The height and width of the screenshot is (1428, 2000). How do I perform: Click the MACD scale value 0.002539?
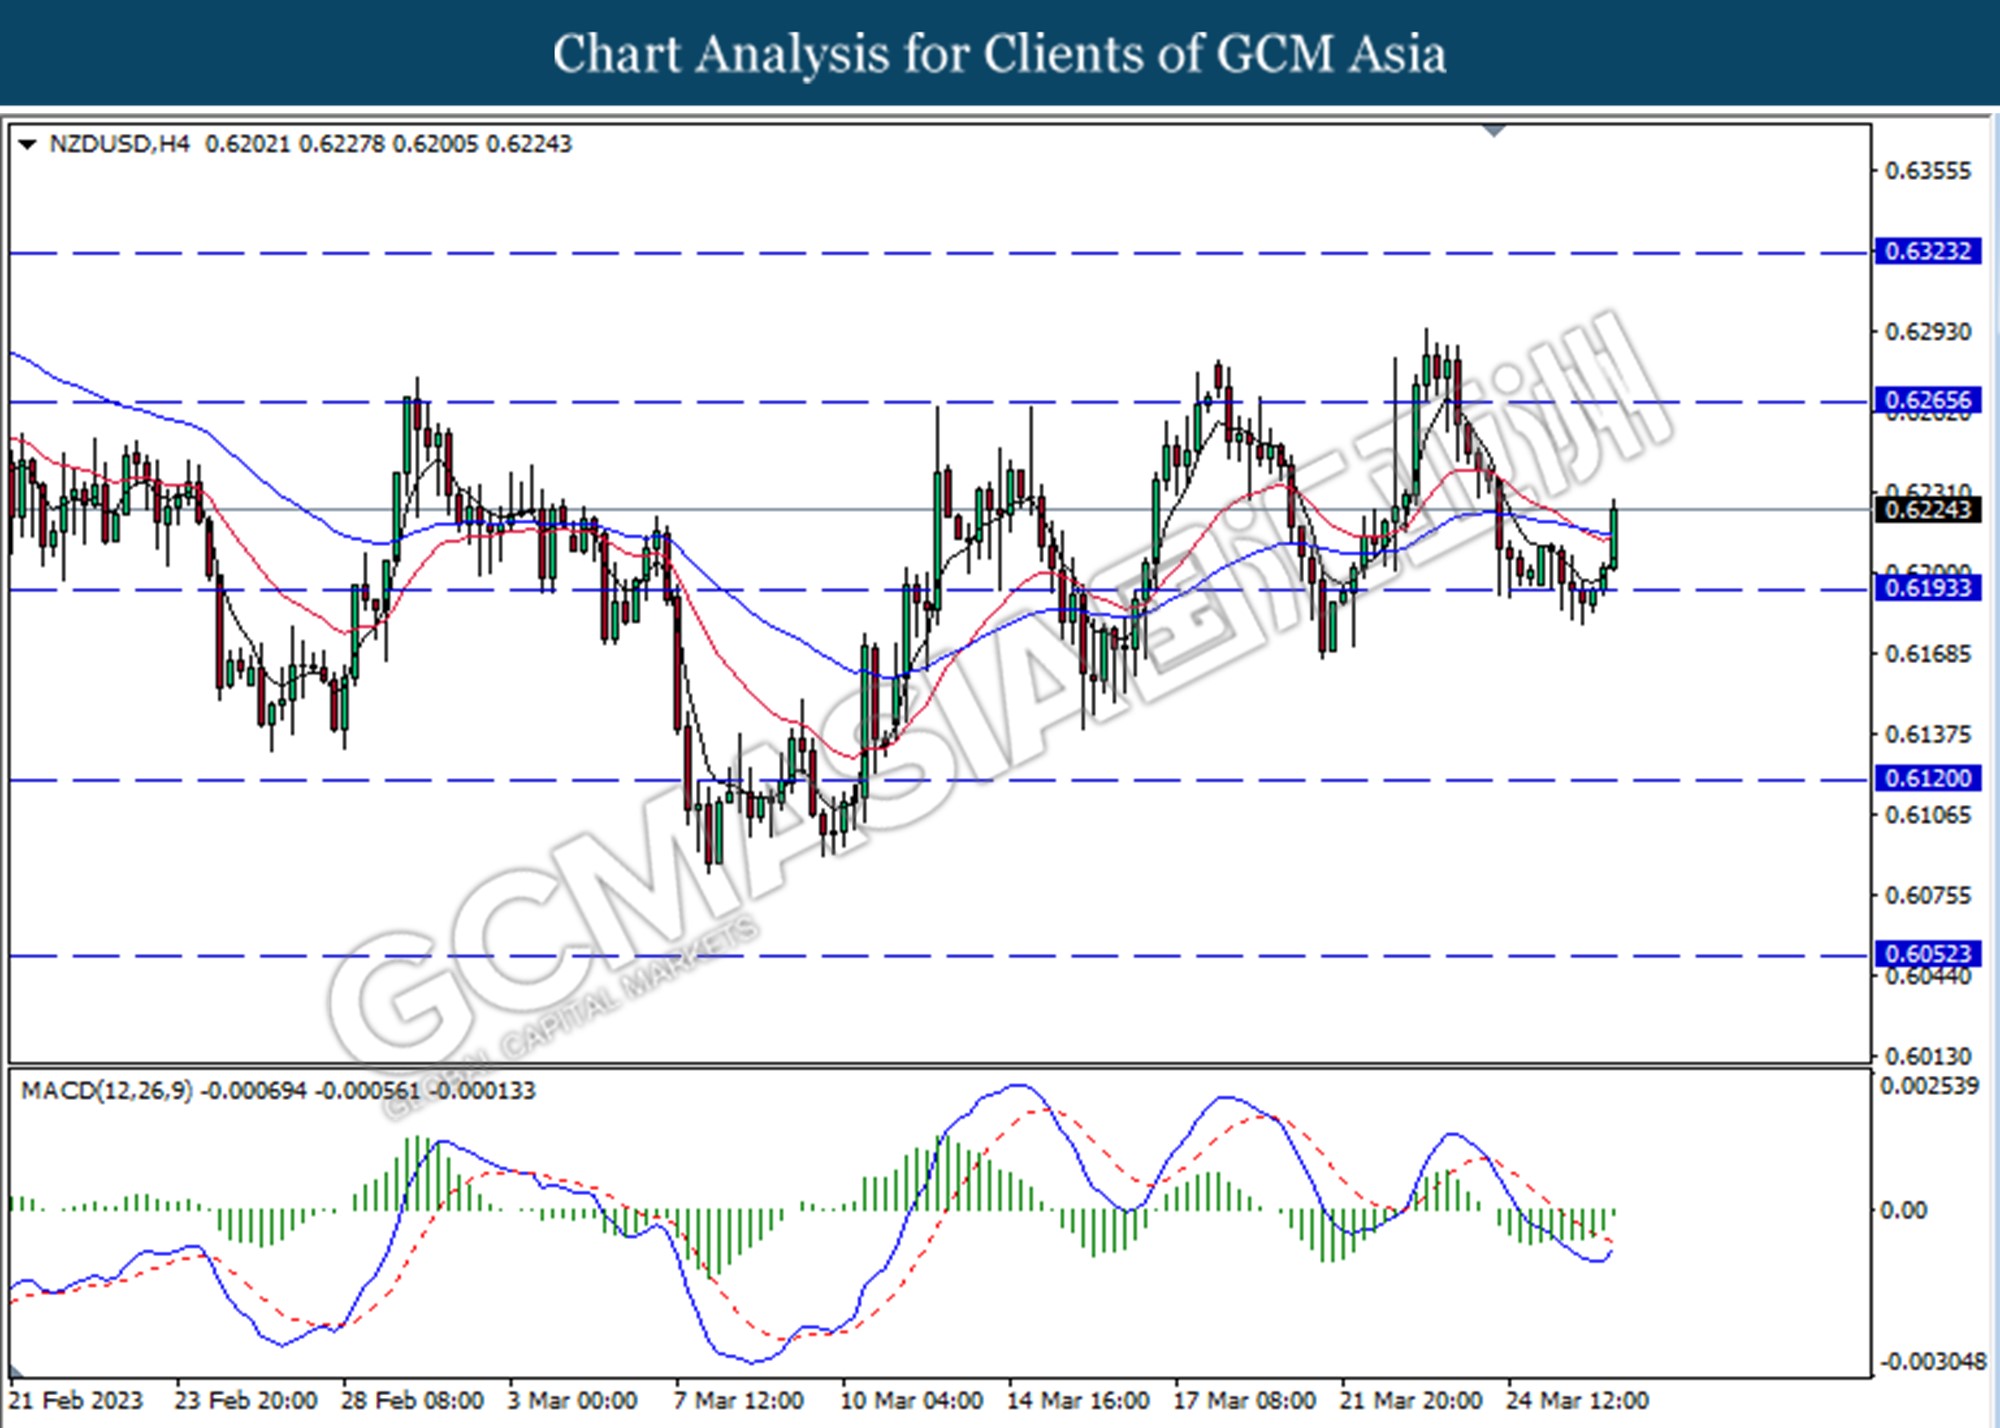click(x=1929, y=1086)
